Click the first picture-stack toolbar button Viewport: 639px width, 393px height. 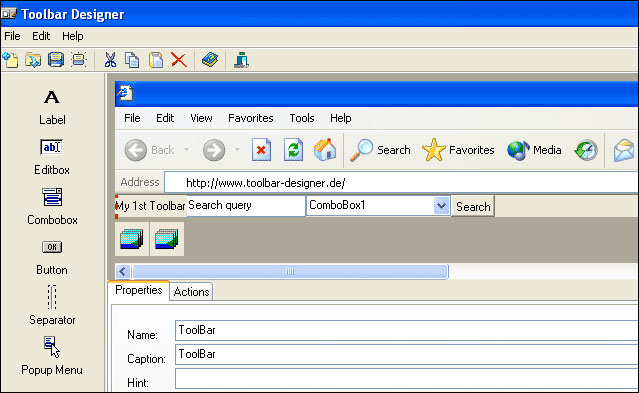click(x=132, y=239)
